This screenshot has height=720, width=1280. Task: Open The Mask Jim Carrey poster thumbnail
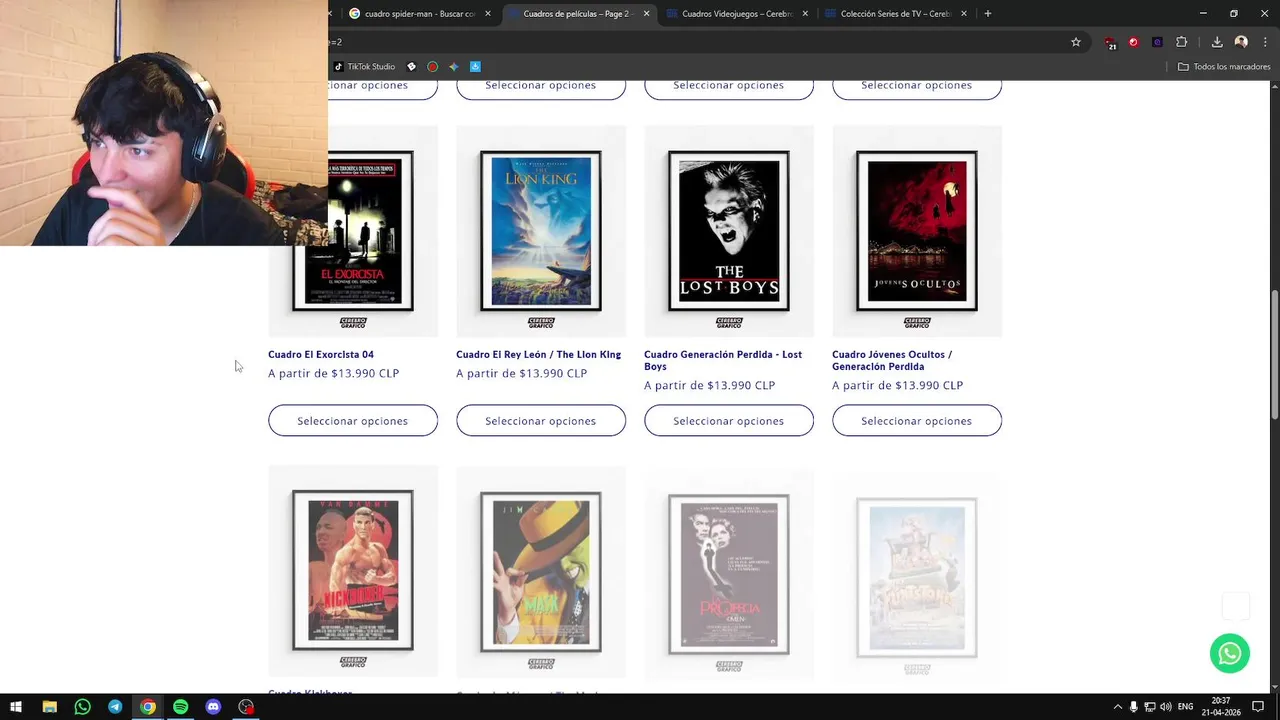(541, 571)
